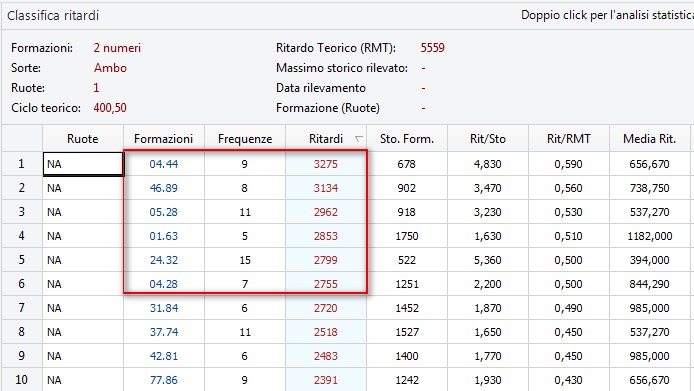Select formation 05.28 cell
694x391 pixels.
pyautogui.click(x=164, y=212)
